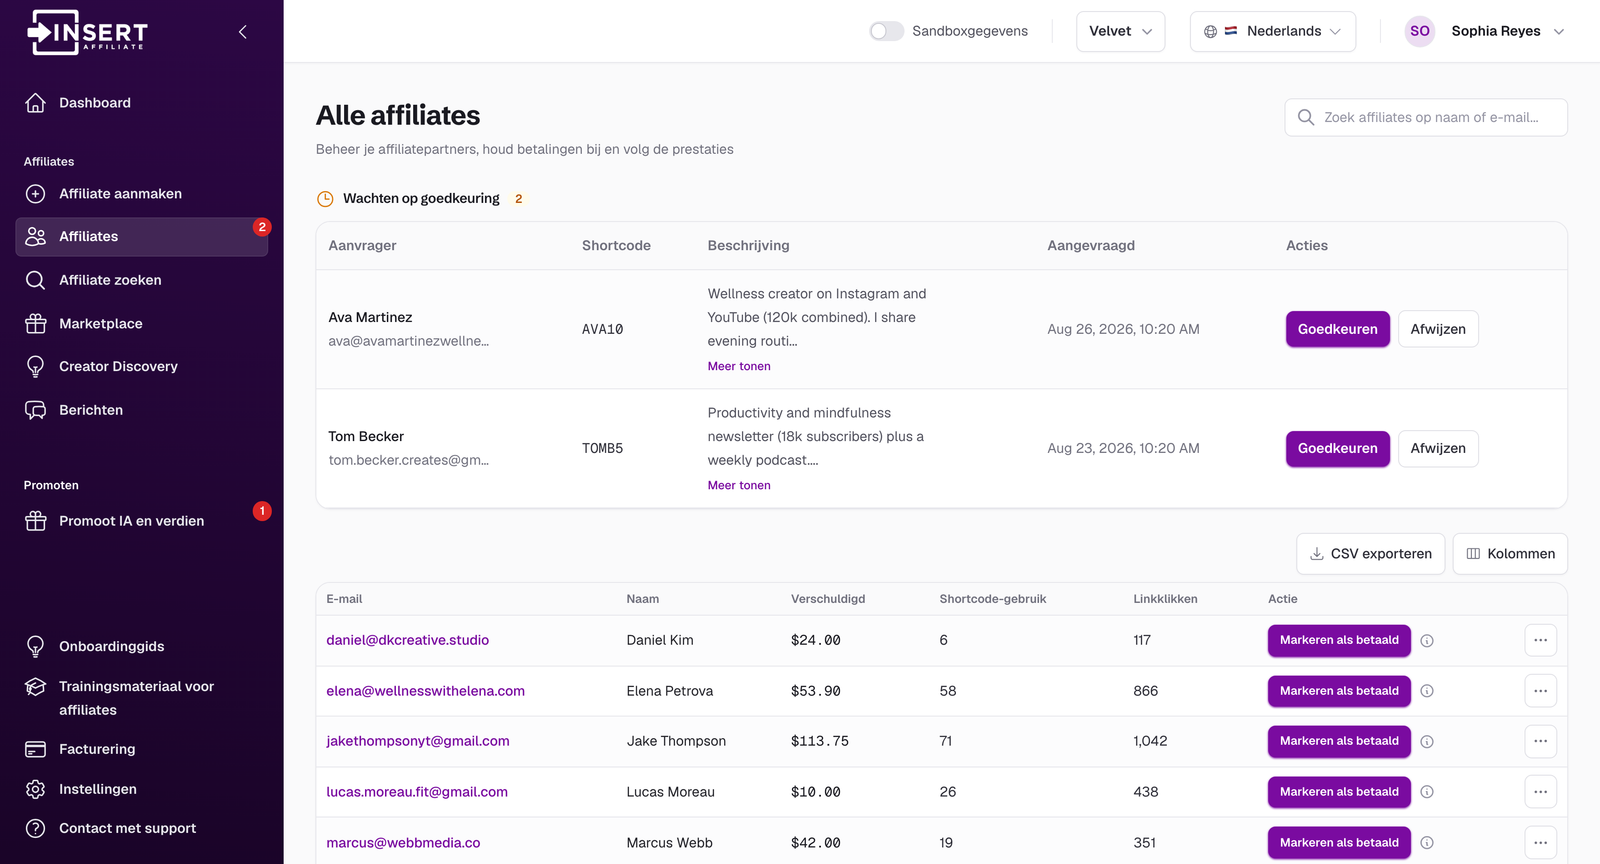This screenshot has height=864, width=1600.
Task: Open the Kolommen column selector
Action: [x=1510, y=554]
